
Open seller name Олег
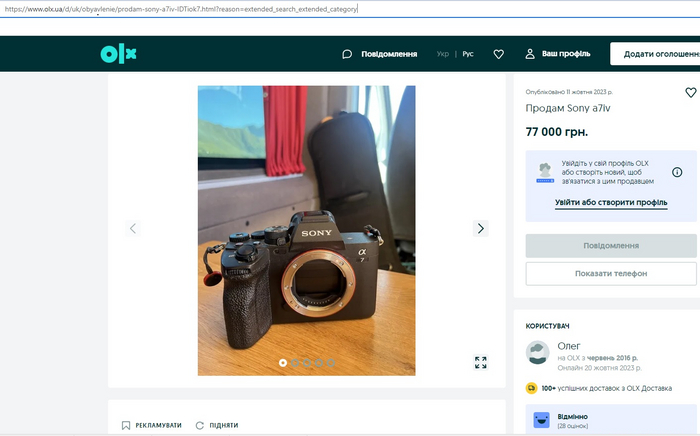point(569,346)
